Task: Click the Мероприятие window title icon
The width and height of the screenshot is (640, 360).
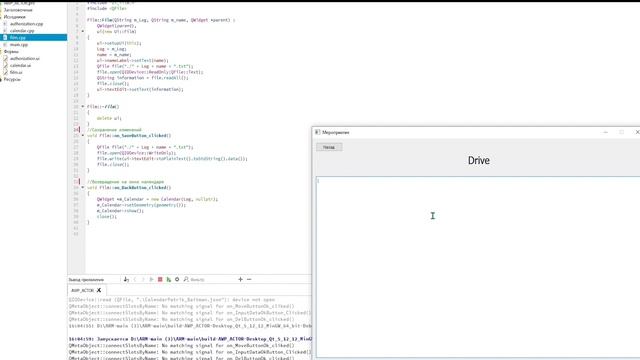Action: 317,132
